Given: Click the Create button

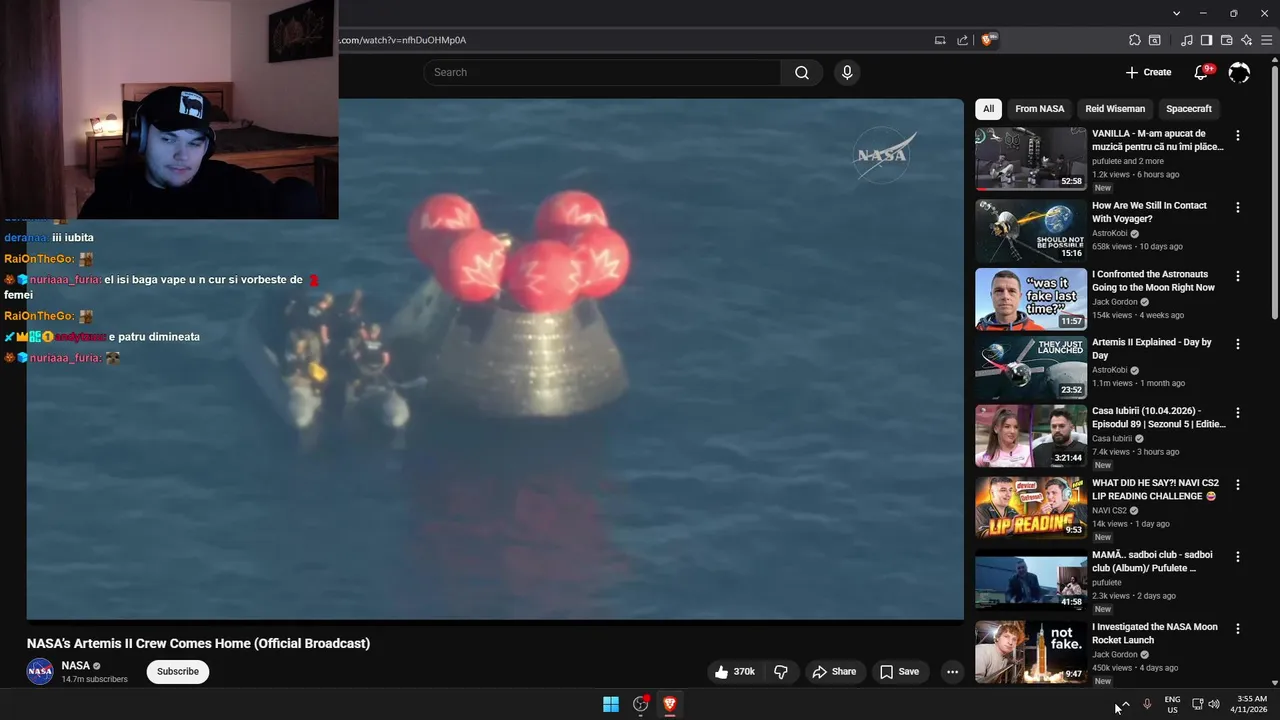Looking at the screenshot, I should click(x=1148, y=72).
